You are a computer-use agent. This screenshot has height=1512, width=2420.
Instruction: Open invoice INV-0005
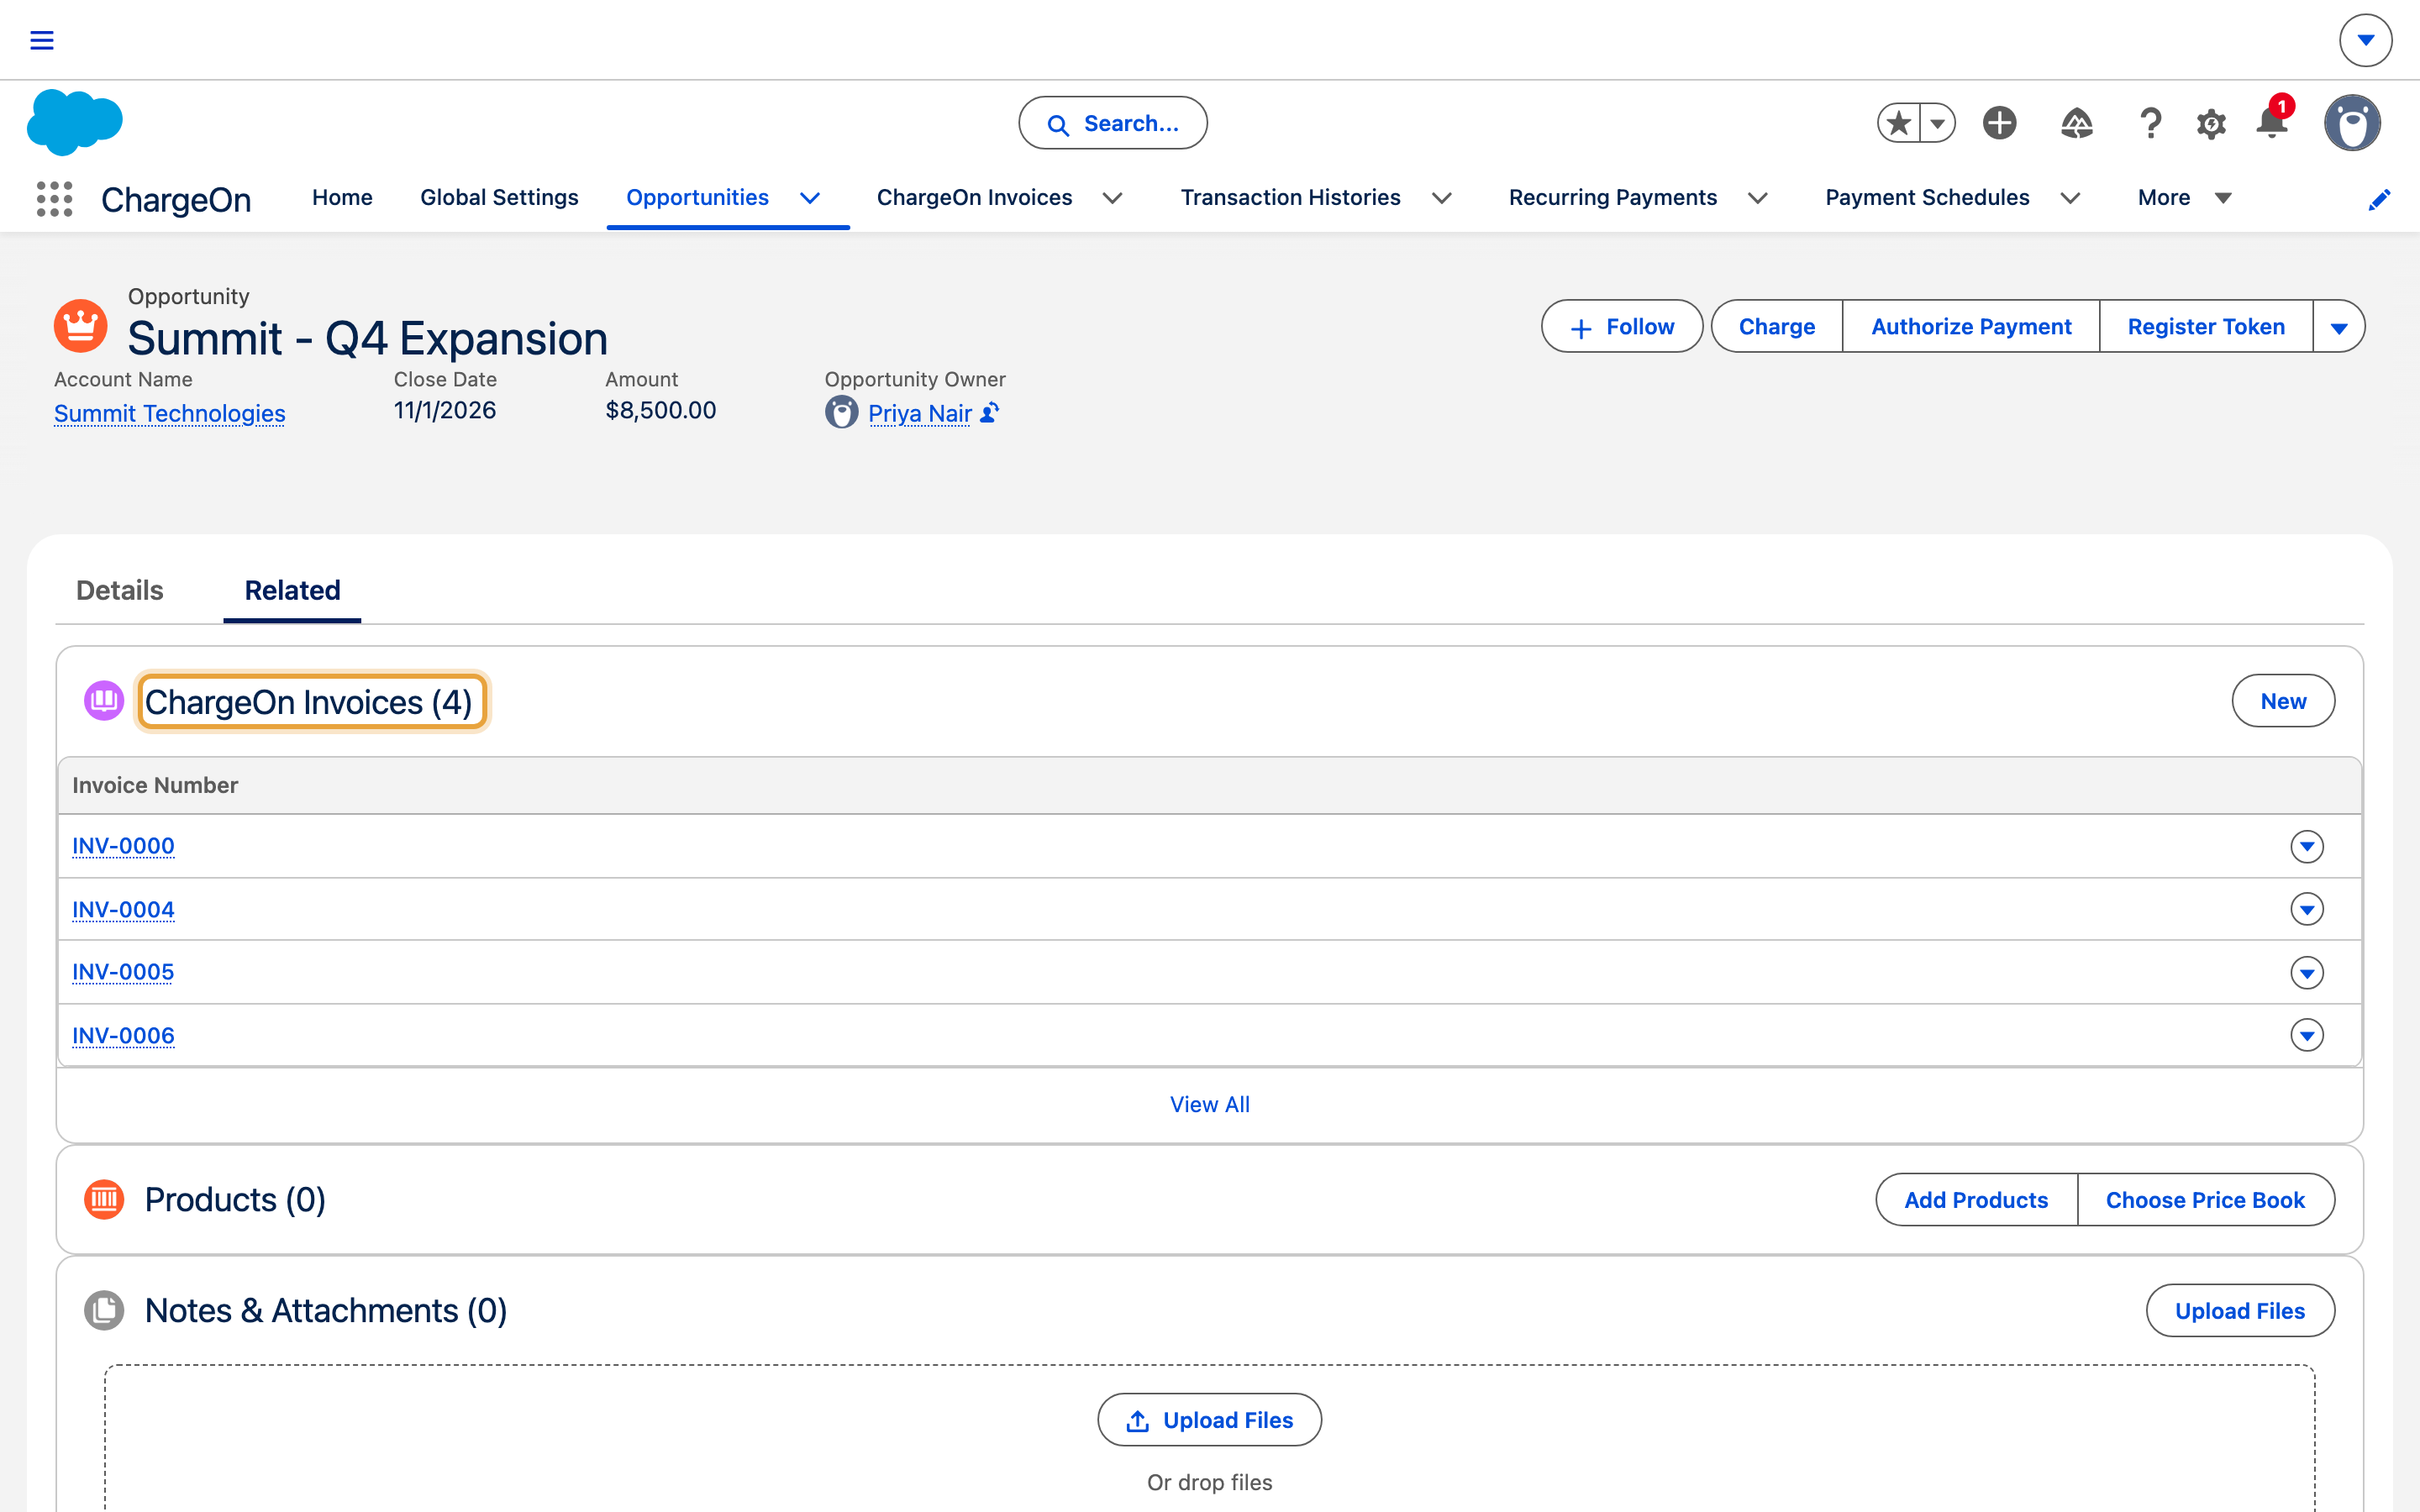click(x=123, y=972)
